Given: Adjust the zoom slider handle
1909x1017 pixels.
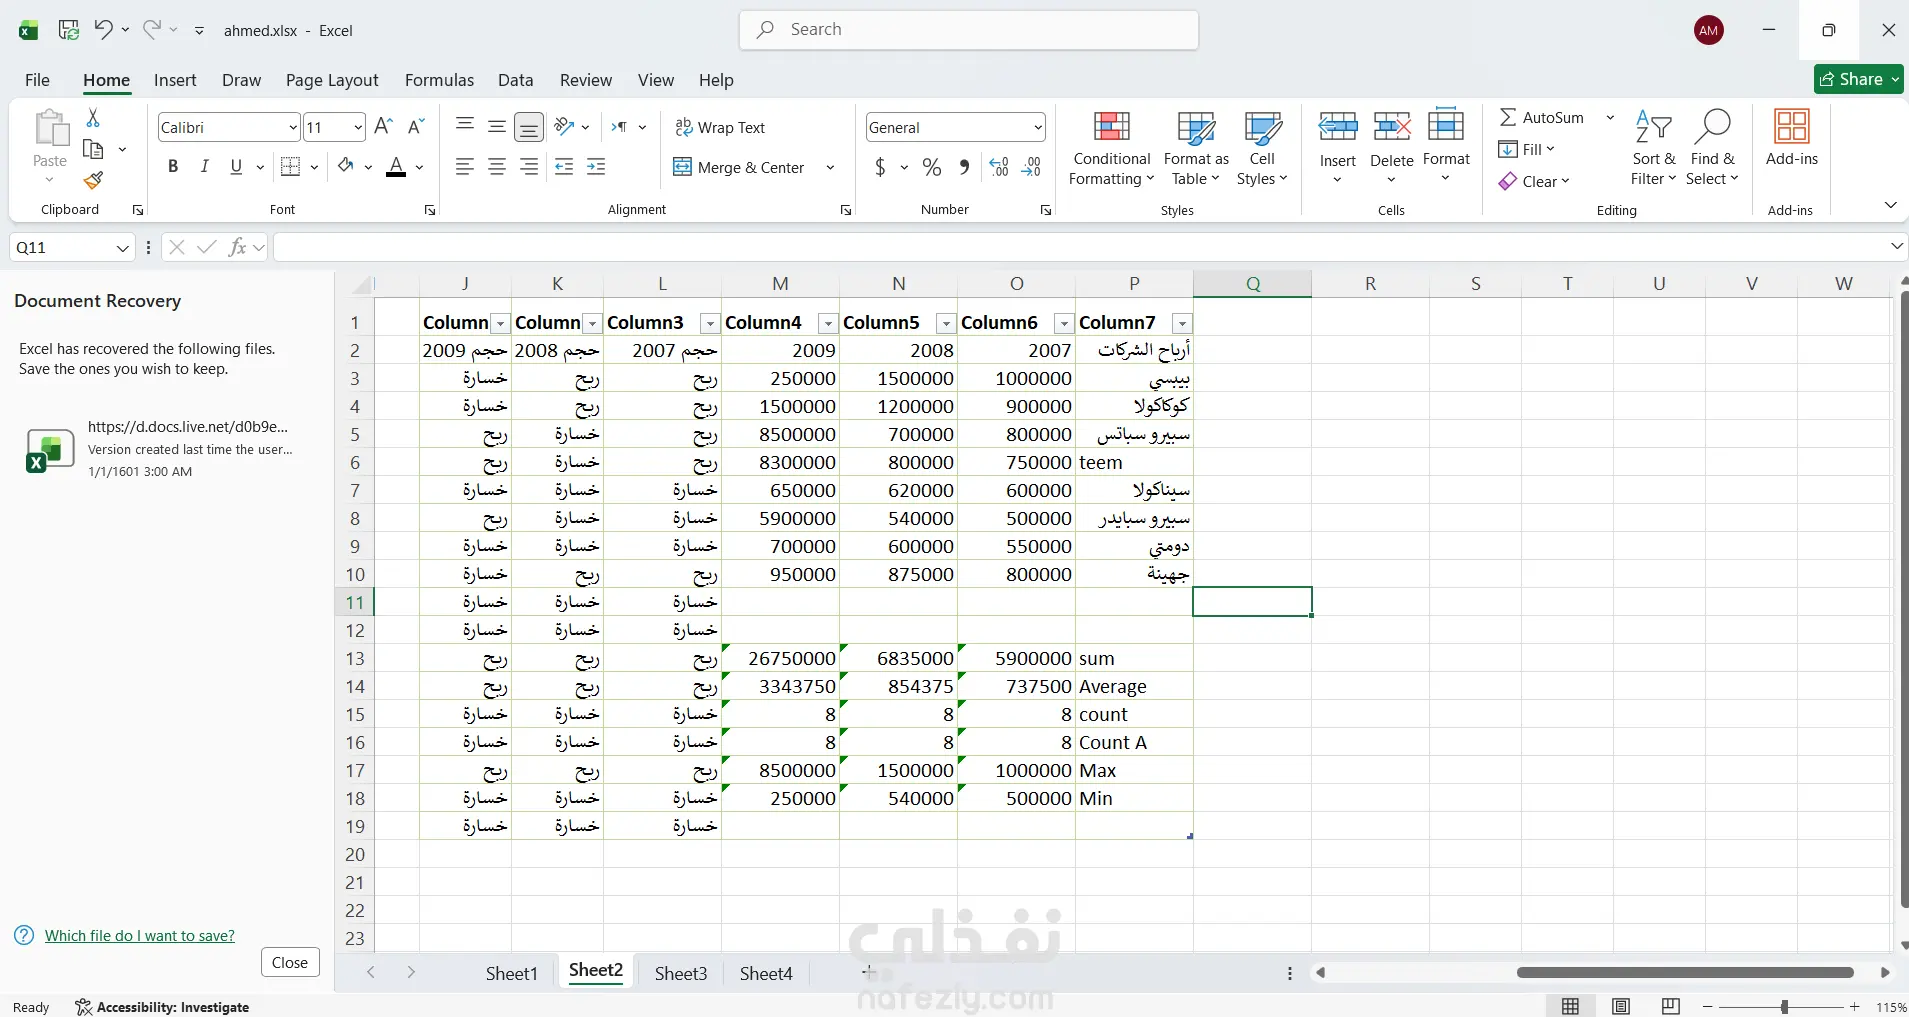Looking at the screenshot, I should [x=1784, y=1006].
